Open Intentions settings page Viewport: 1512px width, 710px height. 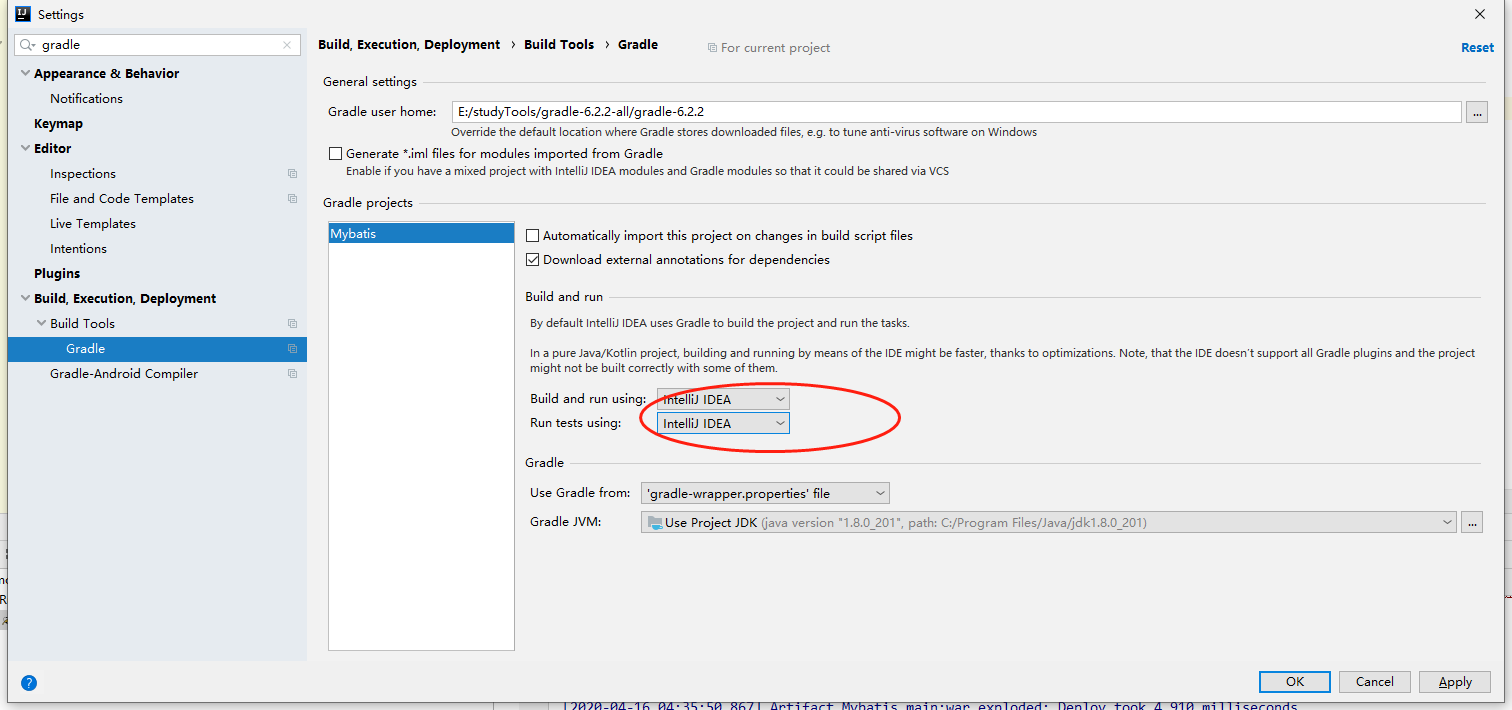[x=78, y=249]
